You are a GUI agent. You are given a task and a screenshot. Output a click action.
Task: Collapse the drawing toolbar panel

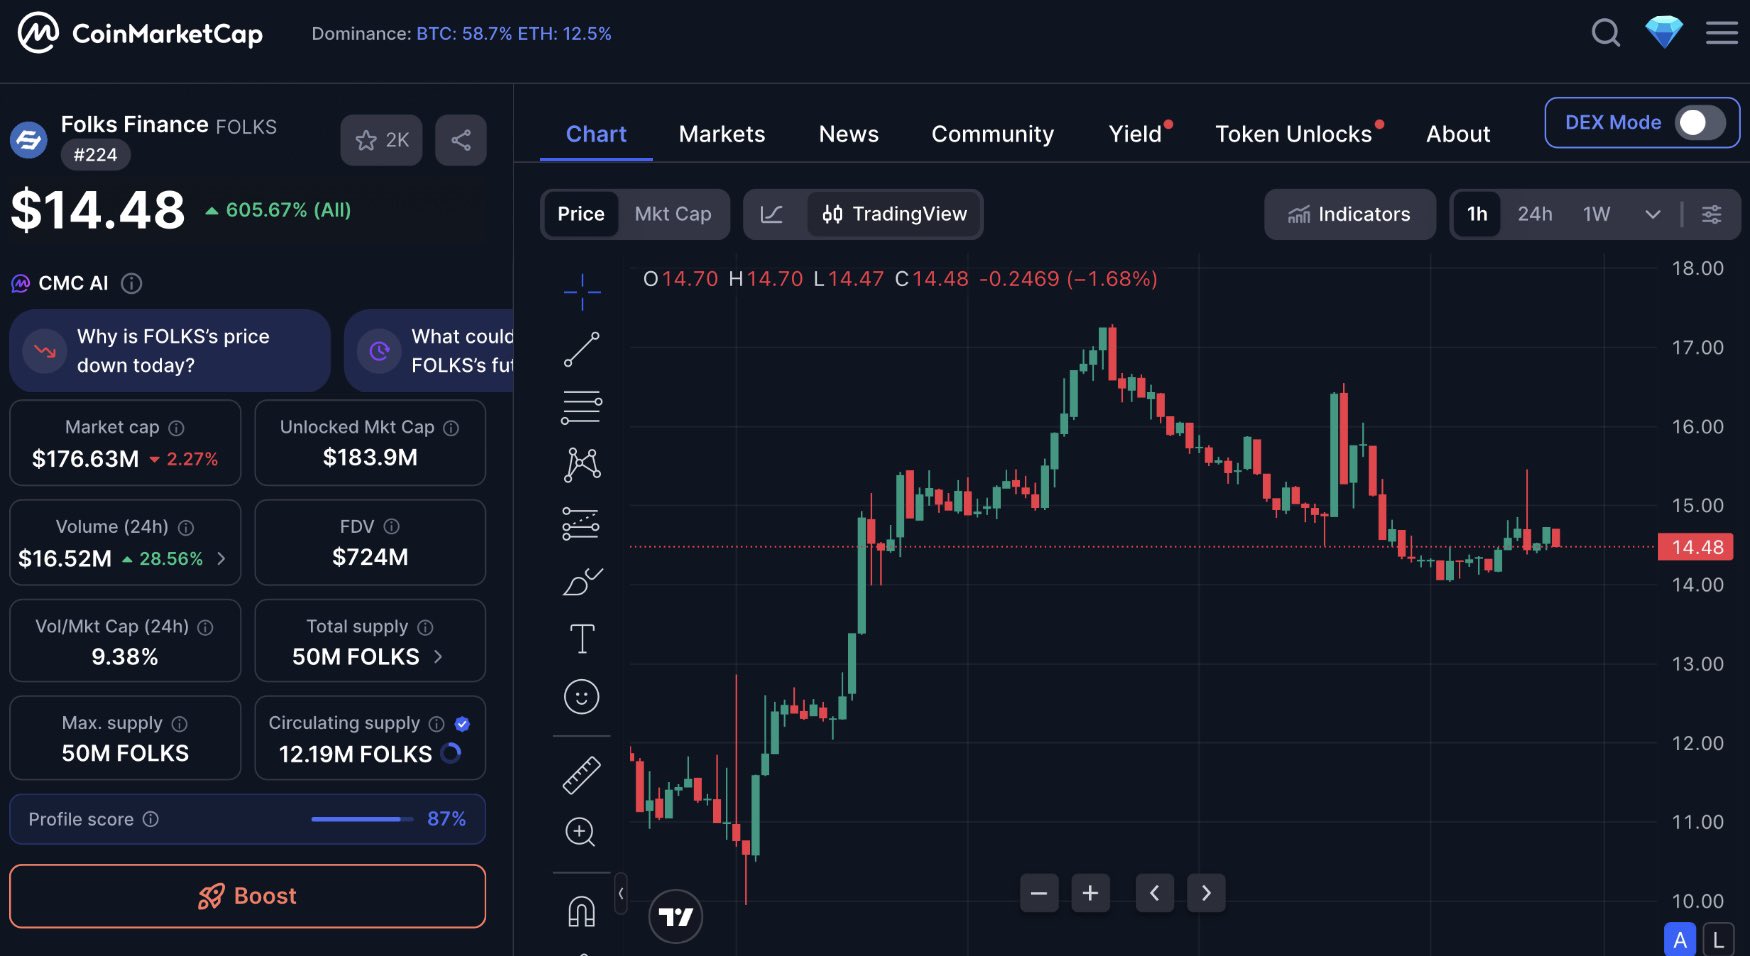(x=621, y=893)
